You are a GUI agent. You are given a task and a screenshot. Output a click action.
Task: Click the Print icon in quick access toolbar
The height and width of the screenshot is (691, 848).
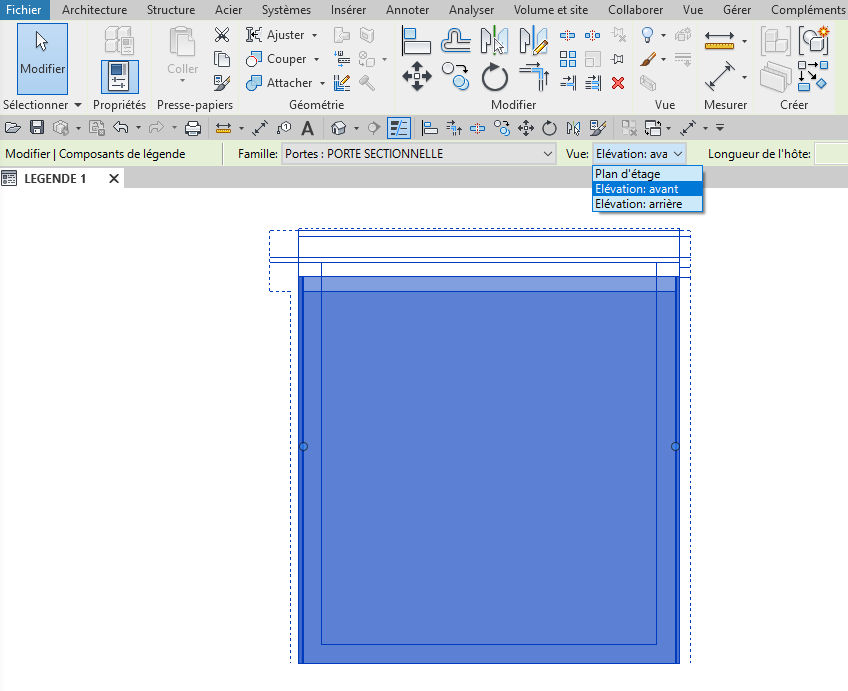193,128
